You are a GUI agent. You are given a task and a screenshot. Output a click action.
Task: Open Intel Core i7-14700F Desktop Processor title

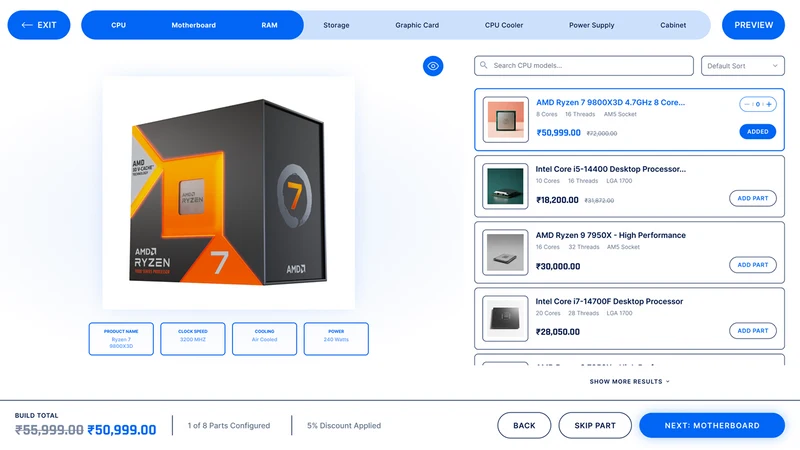click(609, 302)
